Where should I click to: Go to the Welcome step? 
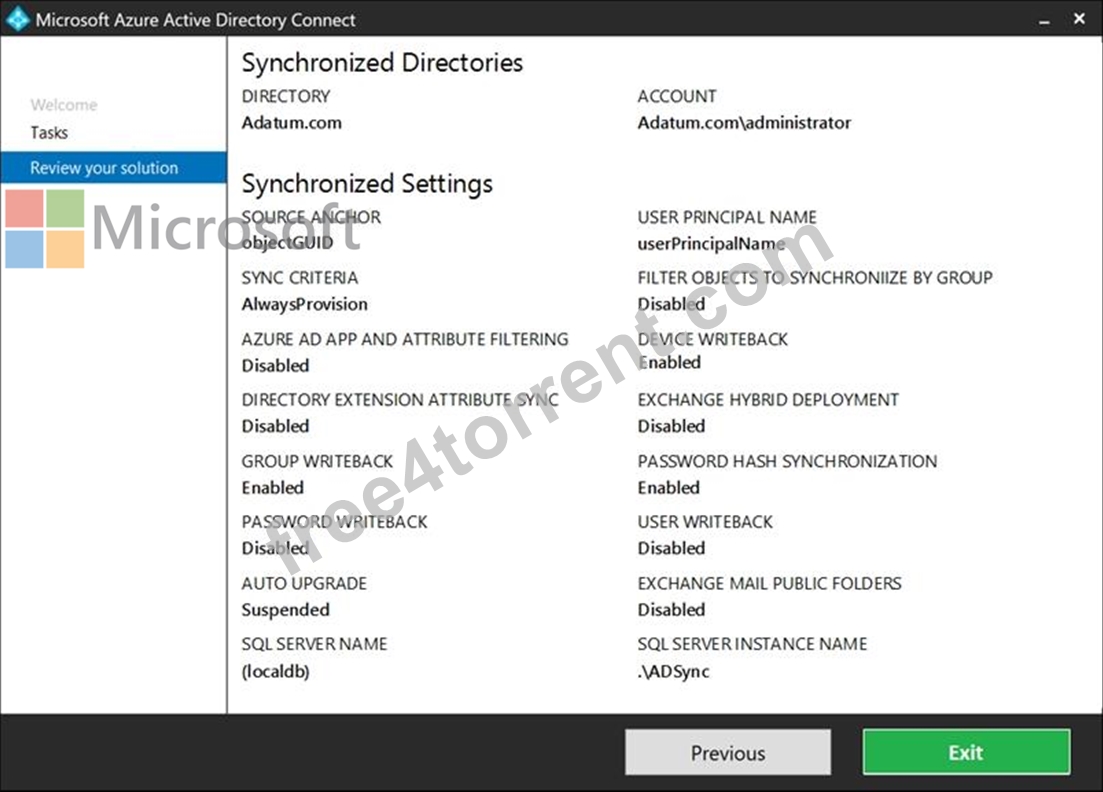(x=64, y=105)
